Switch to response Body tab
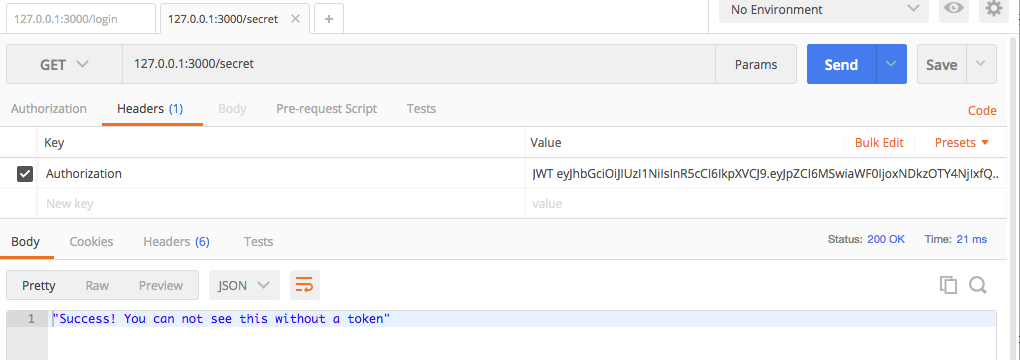 point(25,242)
